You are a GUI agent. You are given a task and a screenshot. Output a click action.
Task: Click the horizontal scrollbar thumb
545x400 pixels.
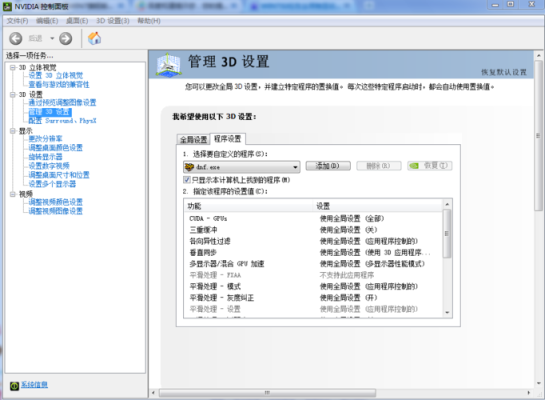click(x=267, y=393)
